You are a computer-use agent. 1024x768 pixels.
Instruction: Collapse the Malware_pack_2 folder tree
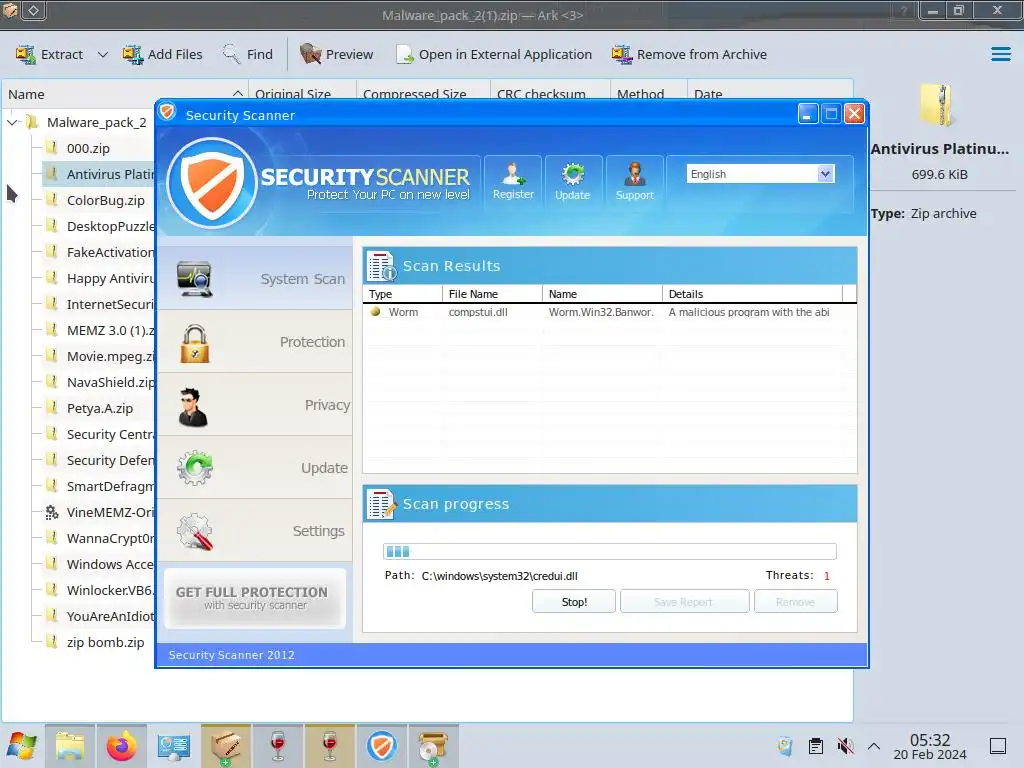tap(12, 122)
